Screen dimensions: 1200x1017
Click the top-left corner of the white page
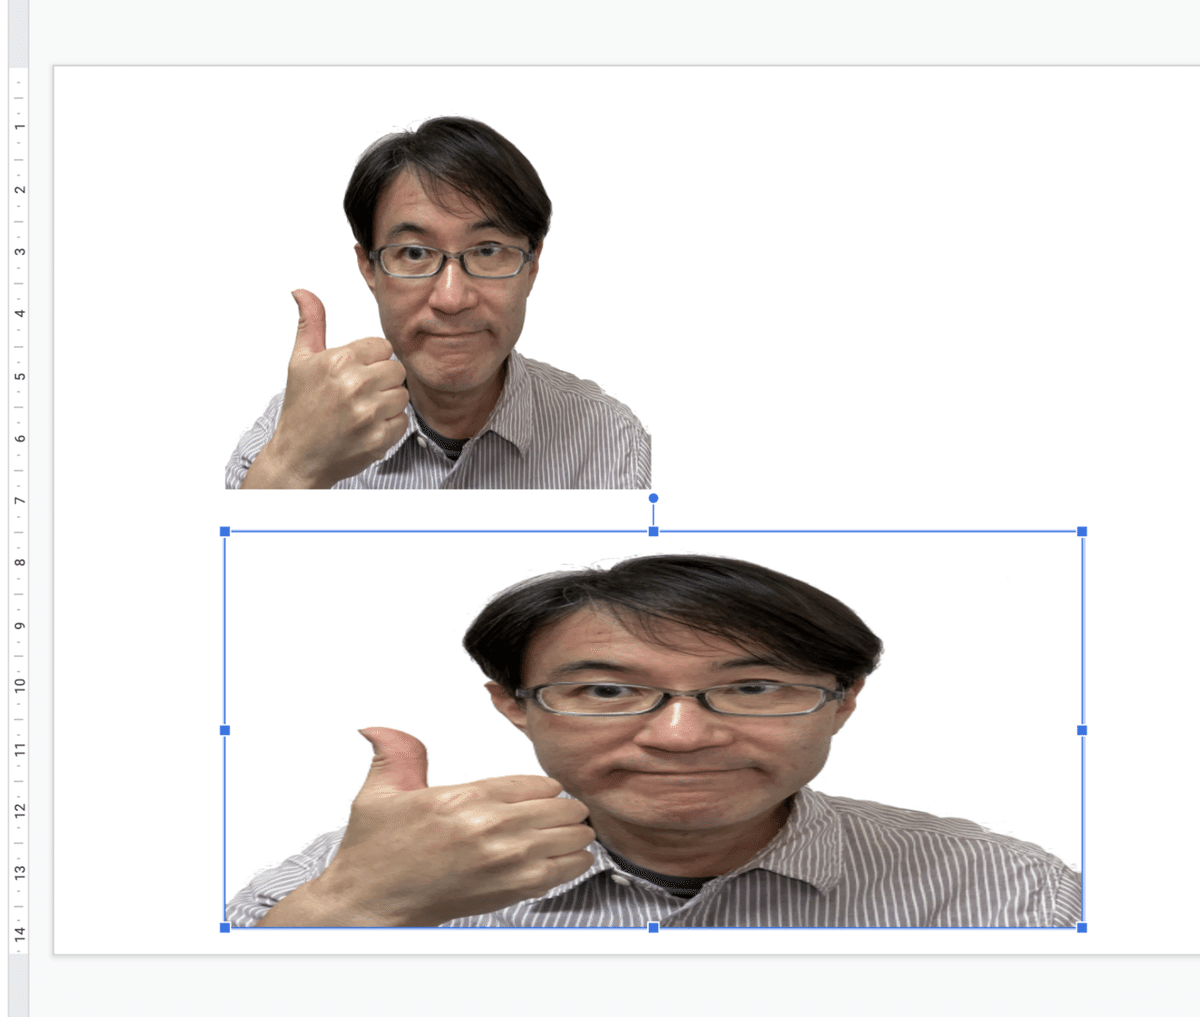click(55, 65)
